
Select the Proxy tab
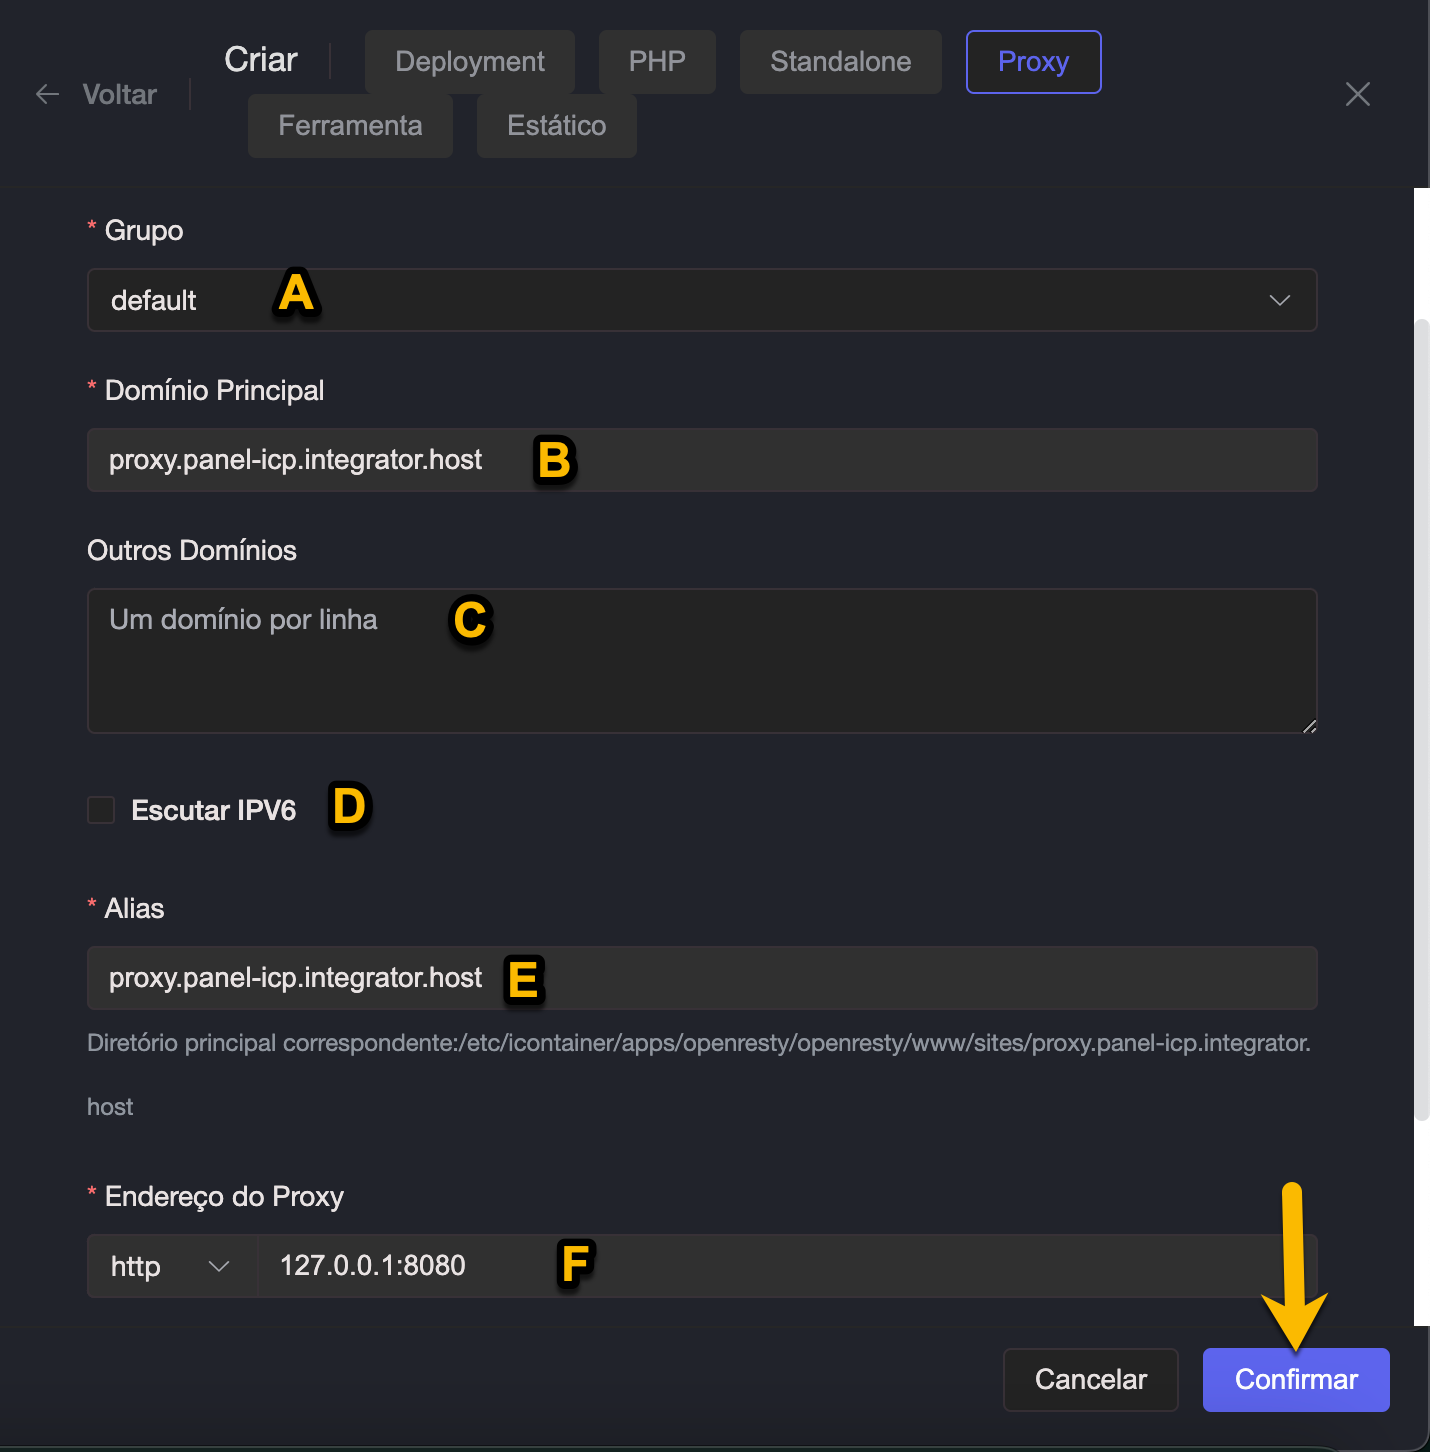pos(1033,62)
